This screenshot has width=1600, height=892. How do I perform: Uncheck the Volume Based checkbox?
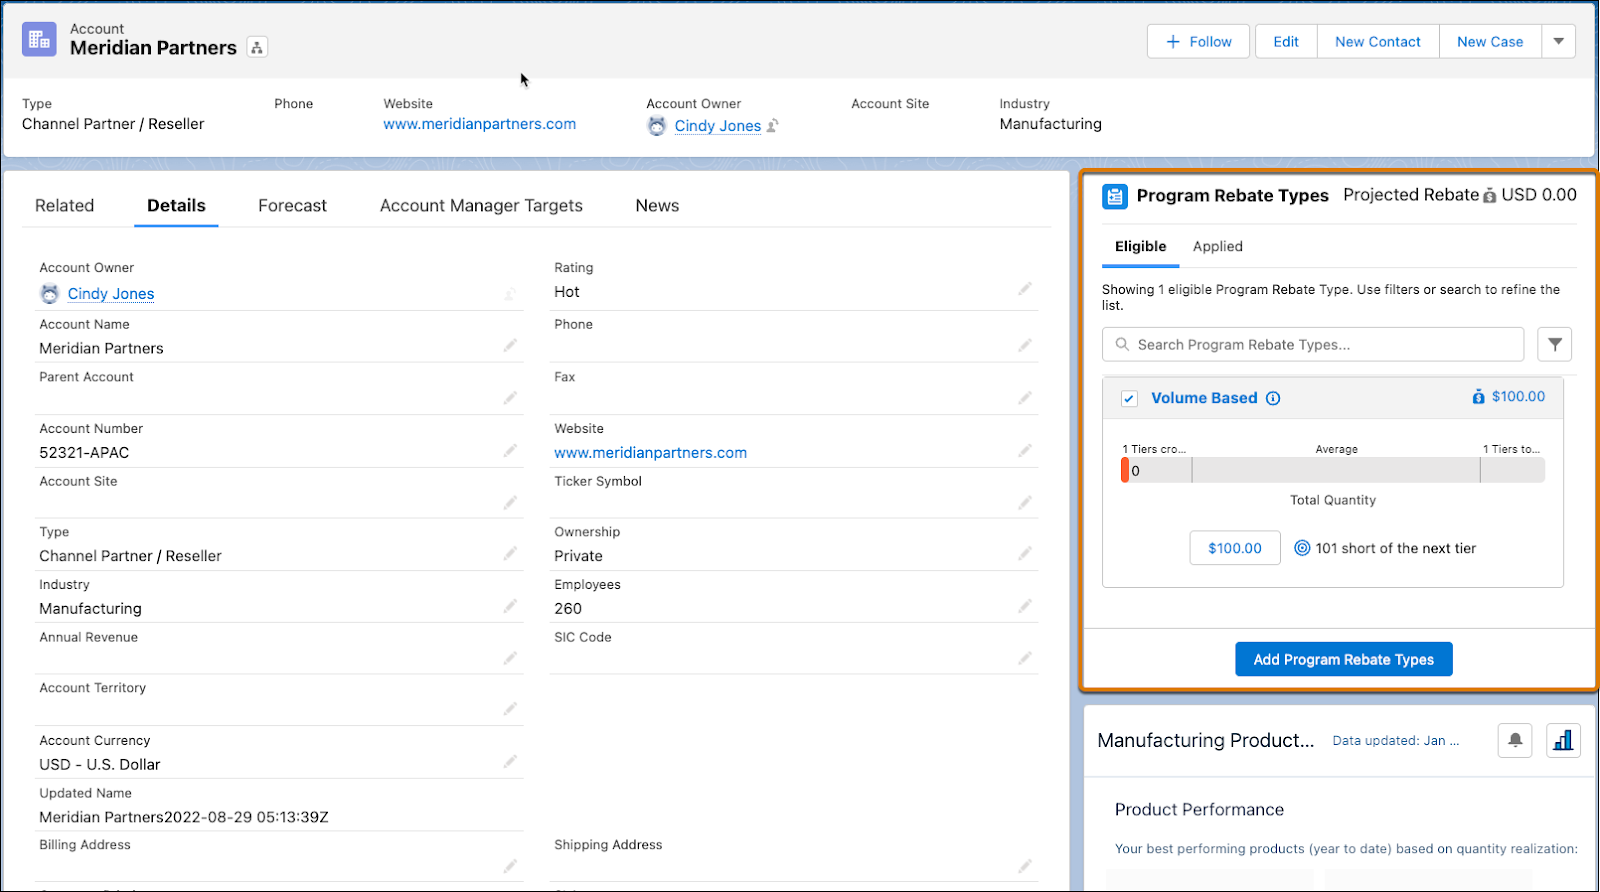pyautogui.click(x=1129, y=398)
